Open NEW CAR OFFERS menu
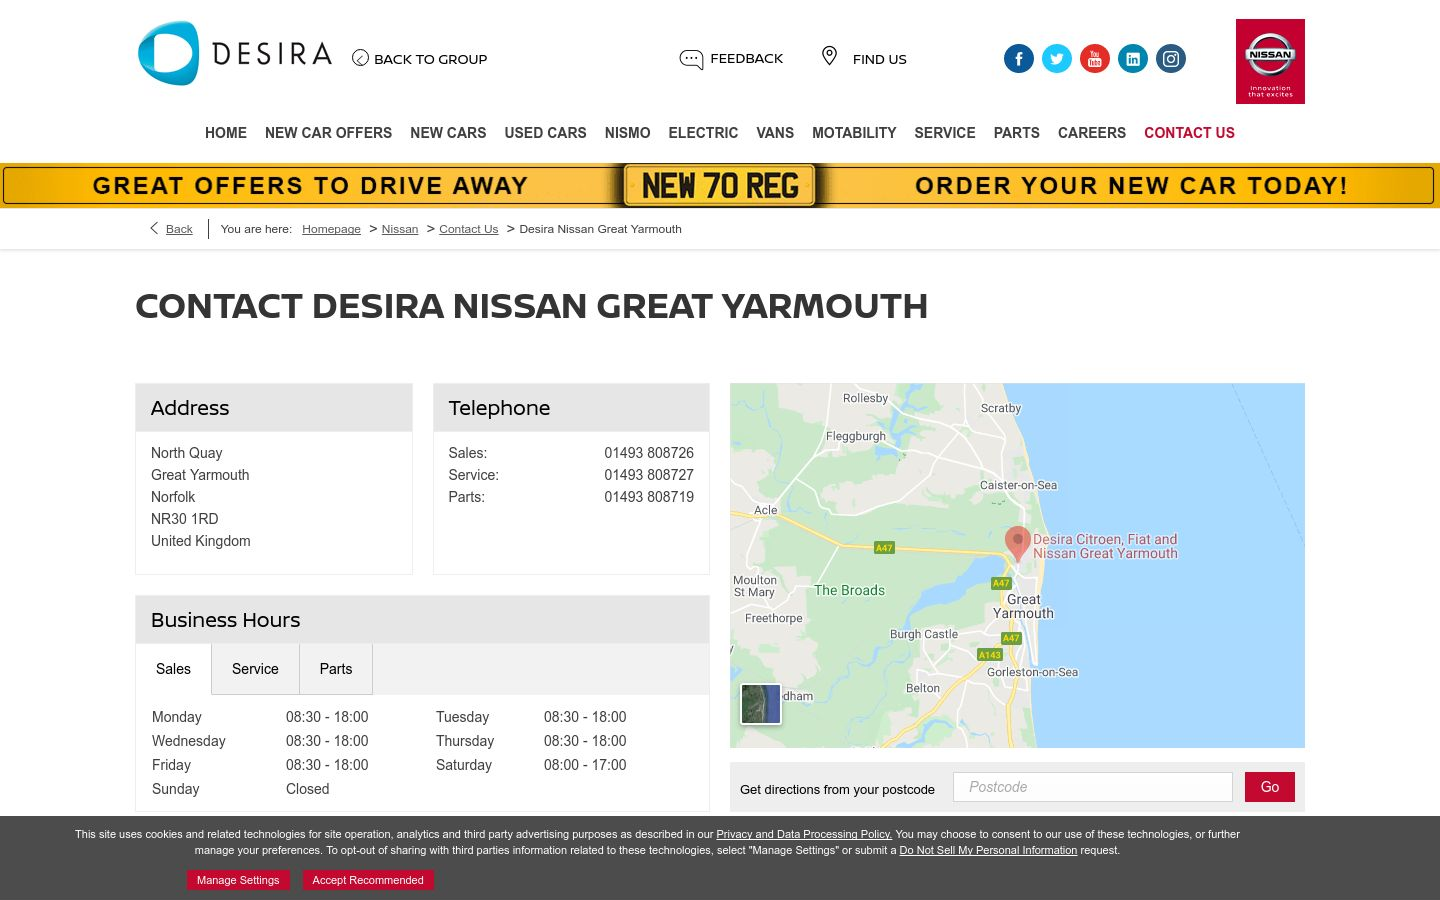 328,133
